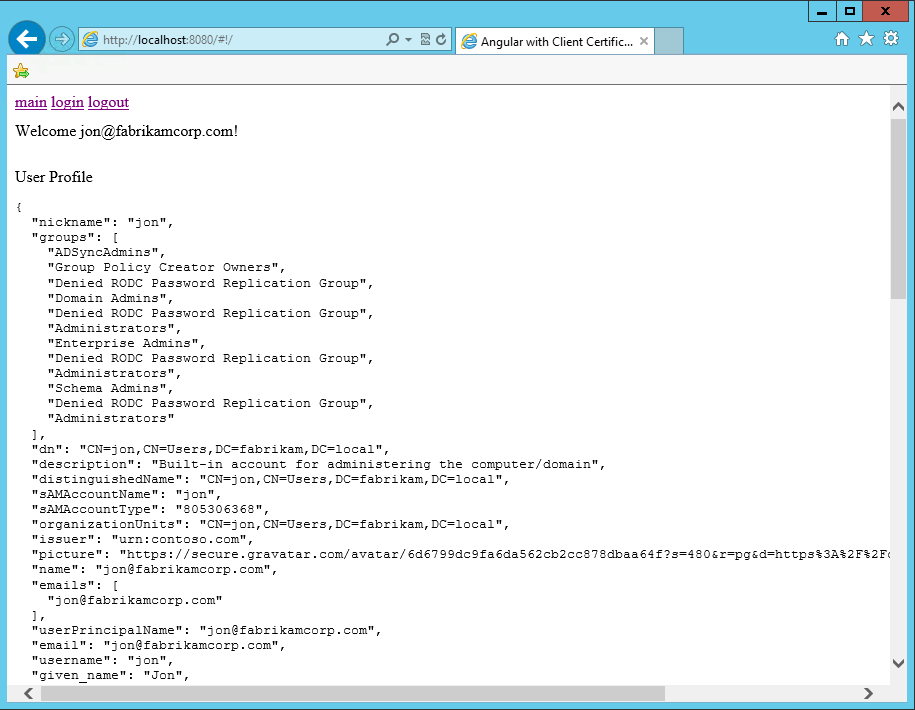The image size is (915, 710).
Task: Open the search provider dropdown arrow
Action: point(409,40)
